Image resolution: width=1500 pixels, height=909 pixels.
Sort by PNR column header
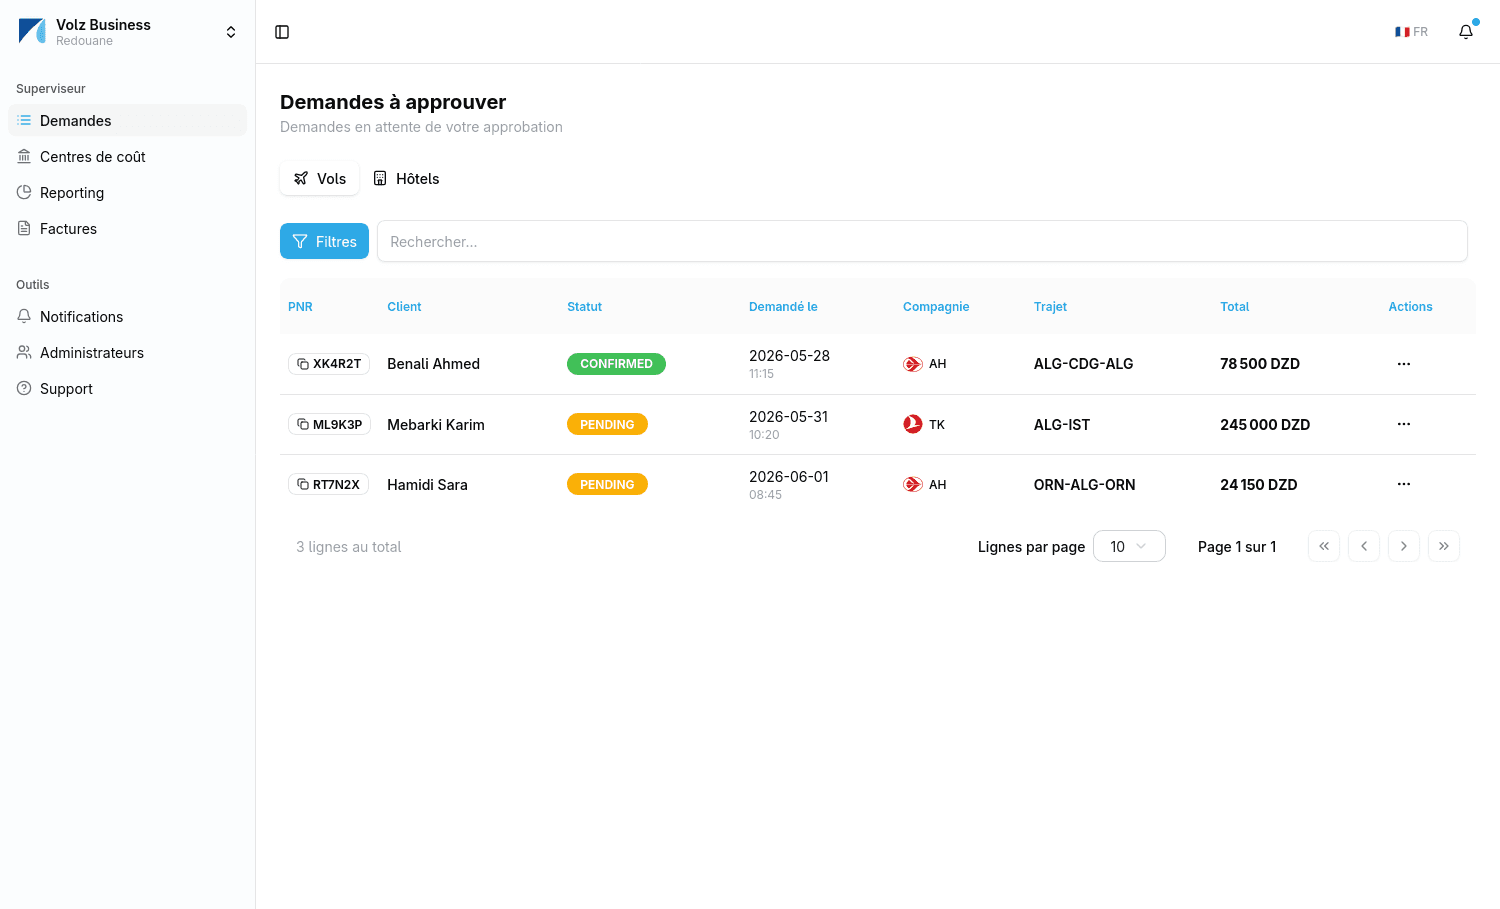pyautogui.click(x=300, y=307)
